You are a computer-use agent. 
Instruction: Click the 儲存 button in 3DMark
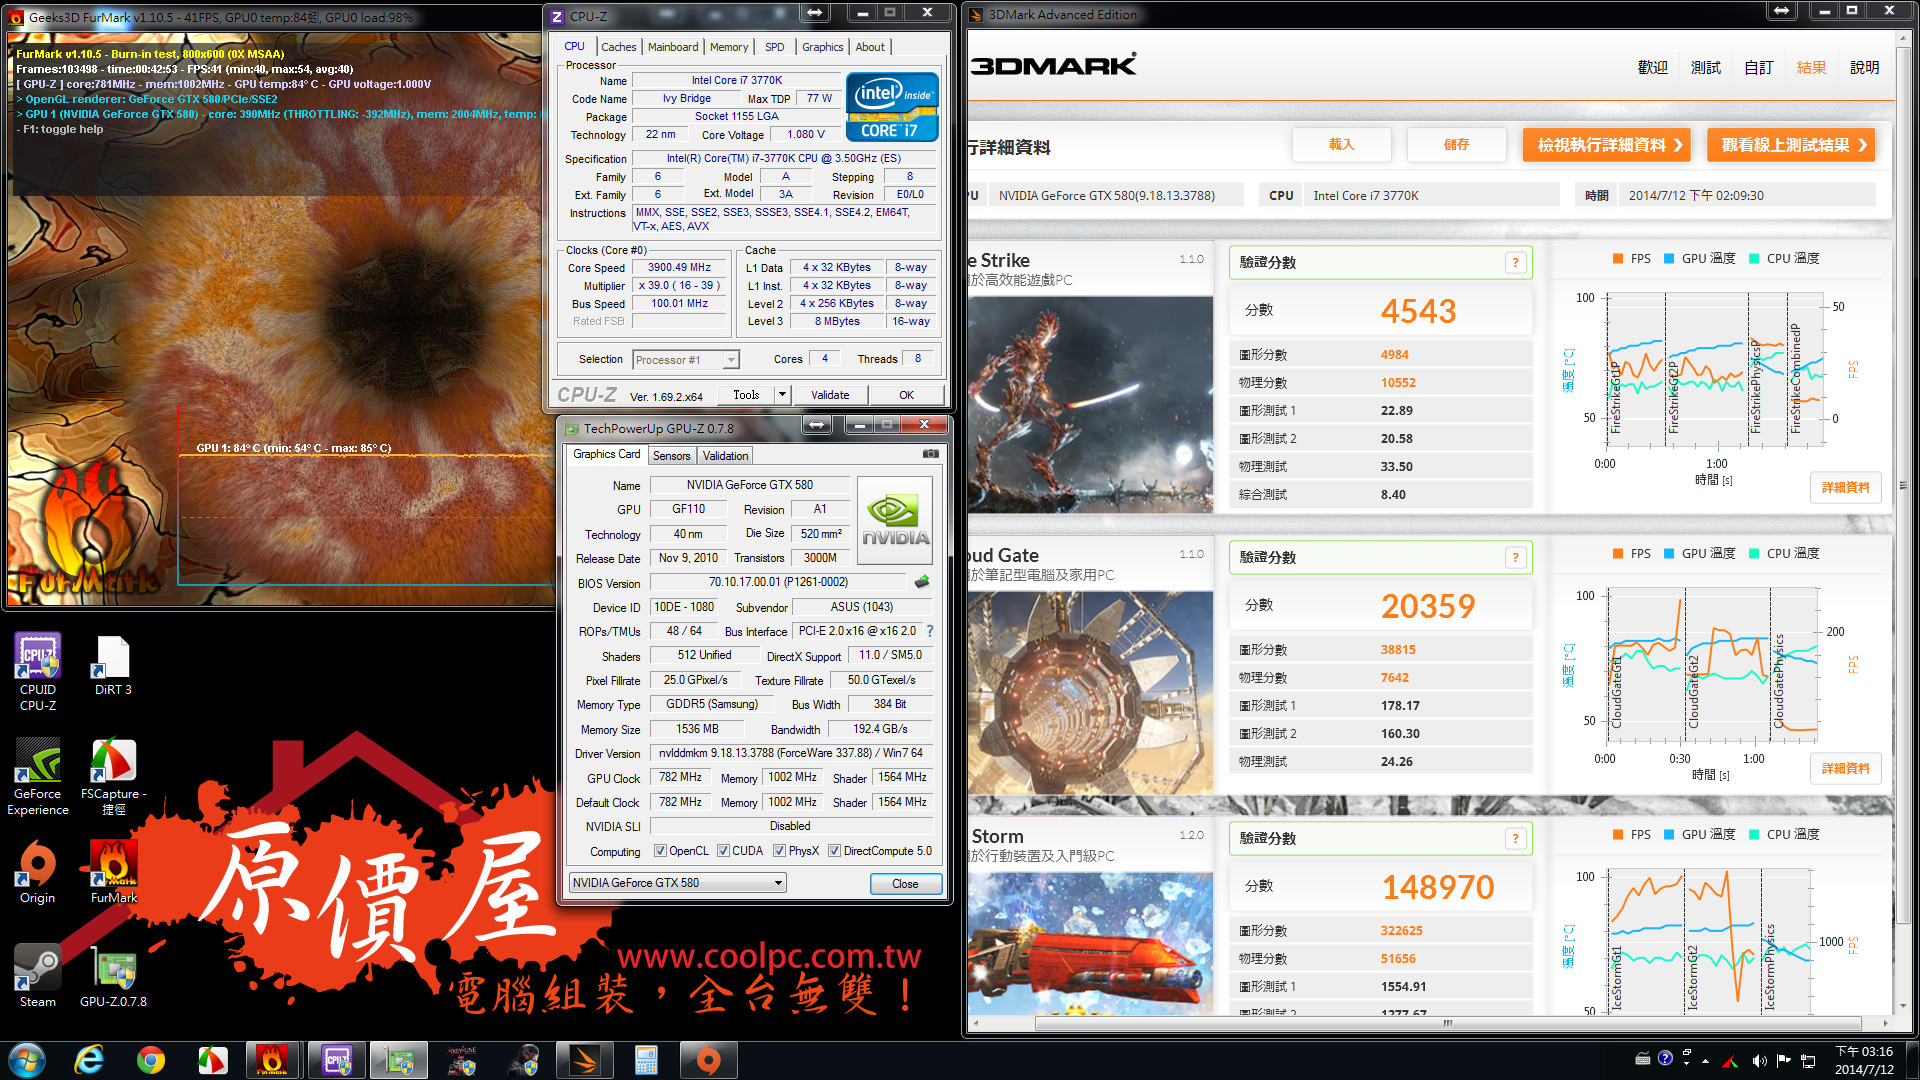coord(1457,145)
